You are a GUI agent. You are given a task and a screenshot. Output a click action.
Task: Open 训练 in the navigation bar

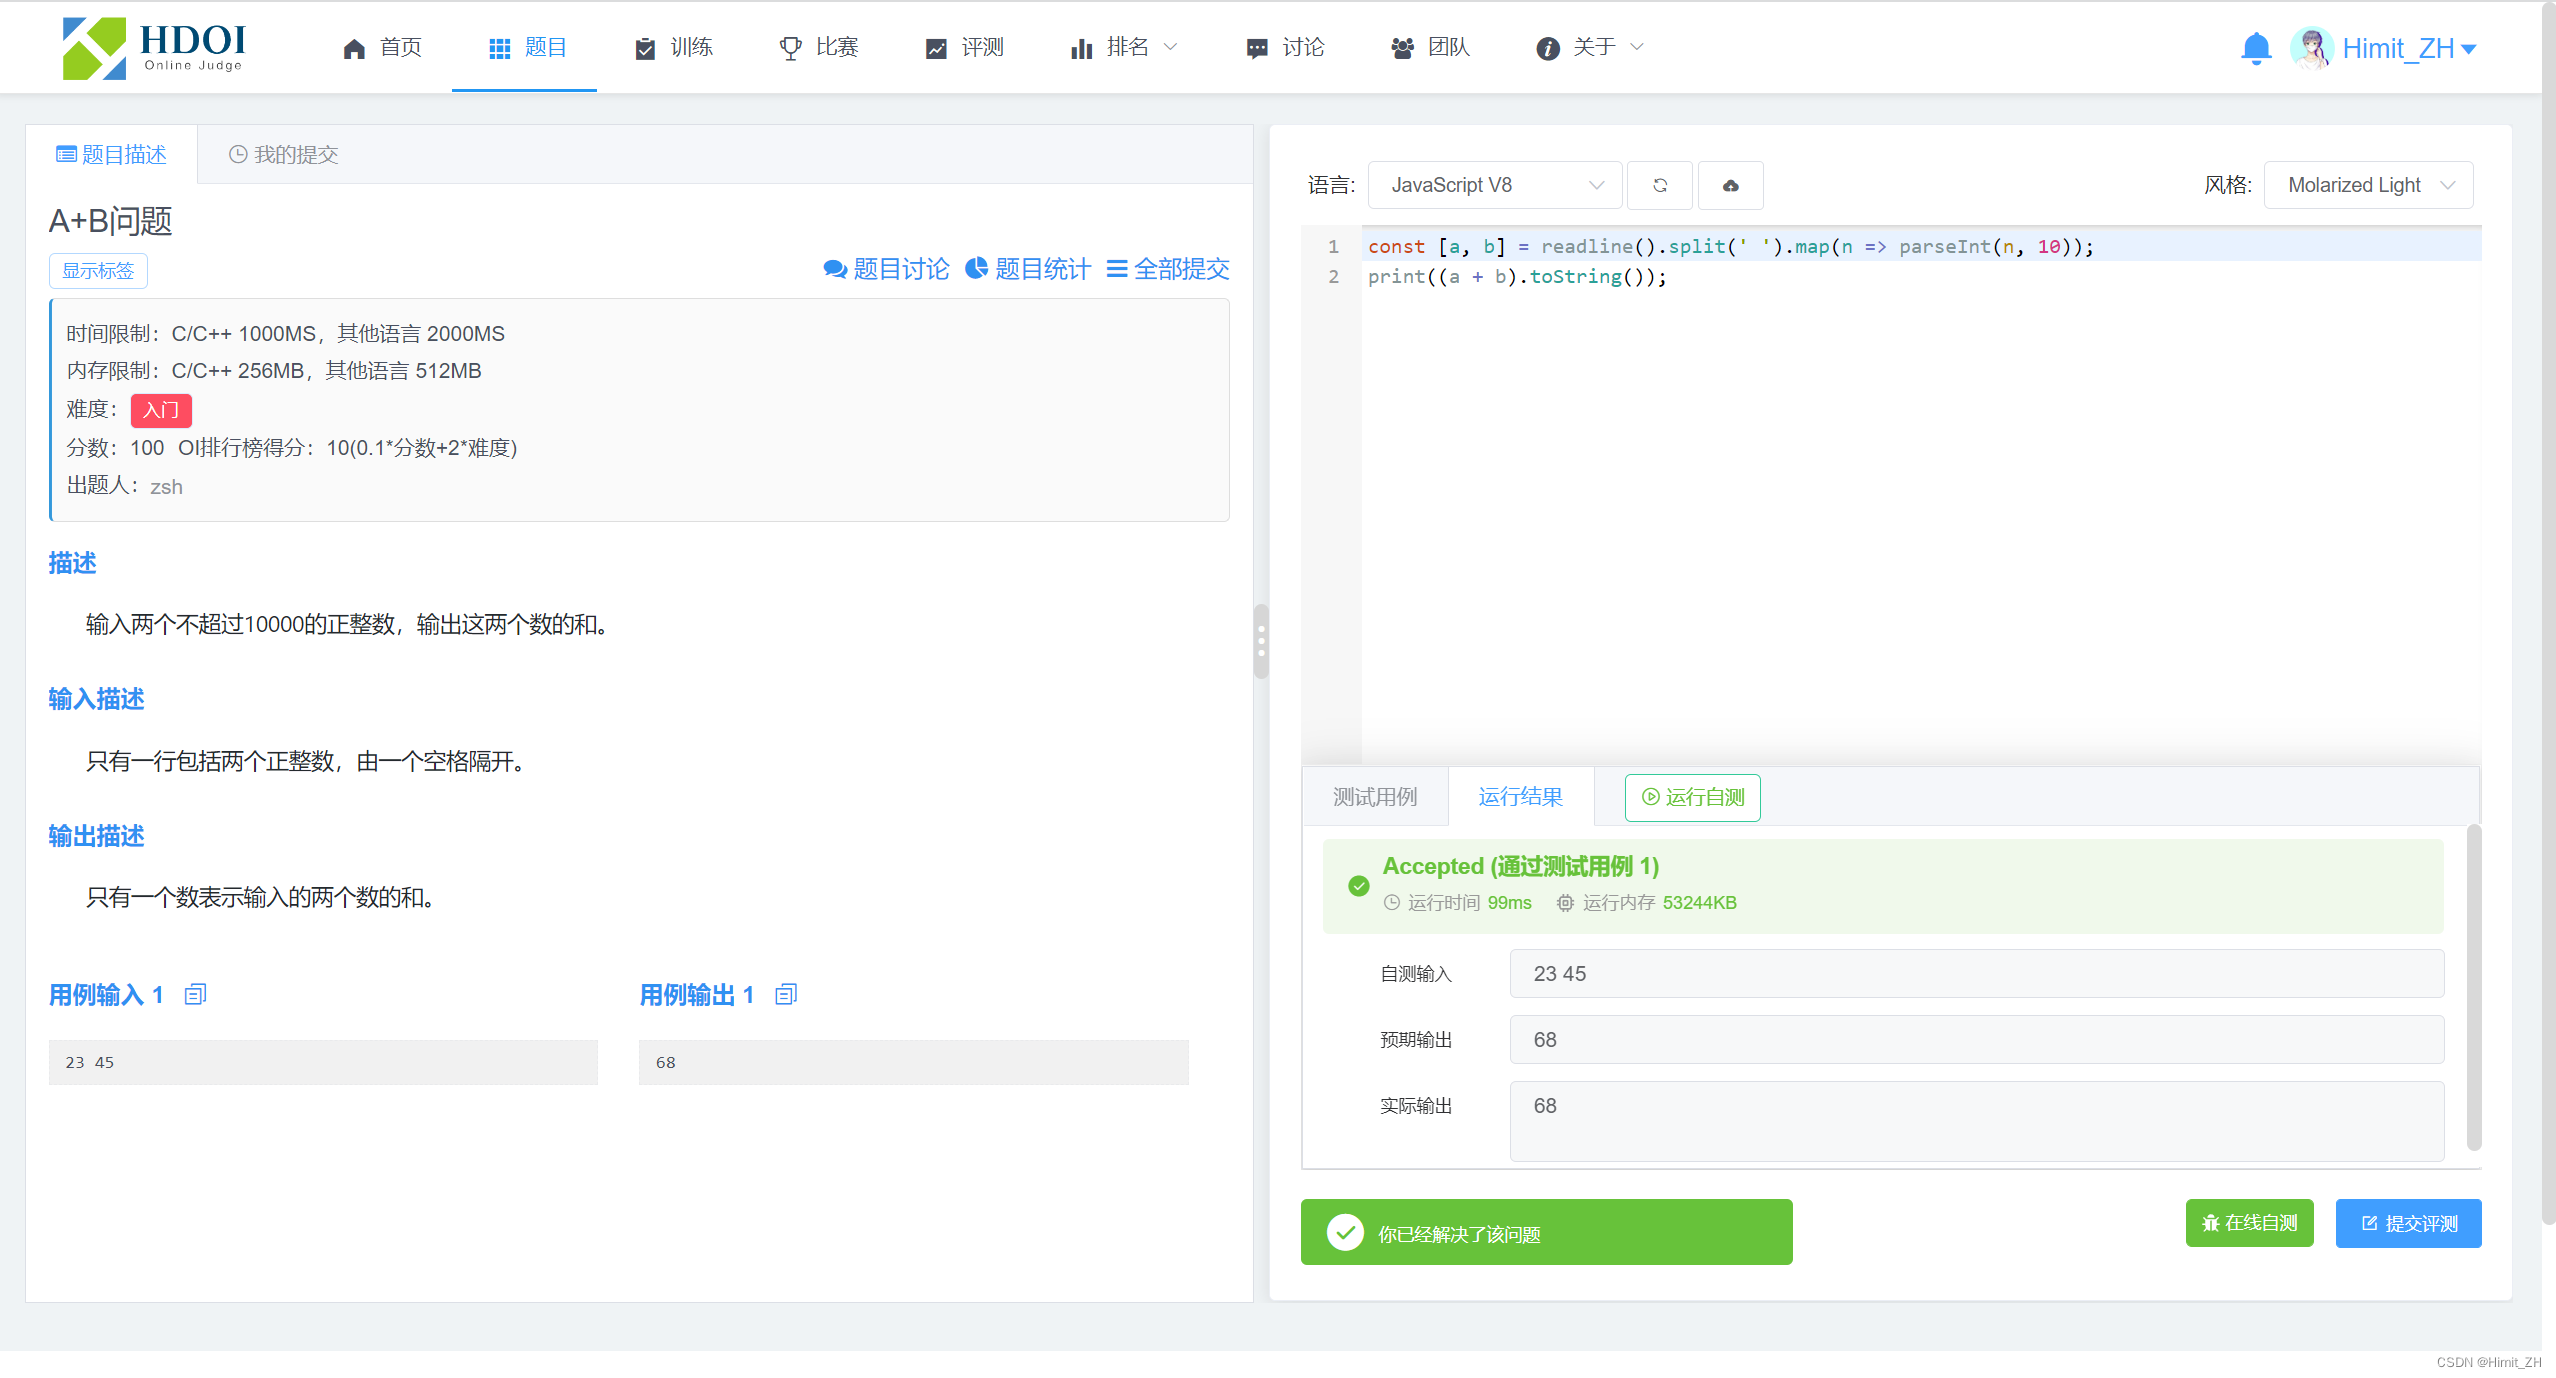click(674, 47)
